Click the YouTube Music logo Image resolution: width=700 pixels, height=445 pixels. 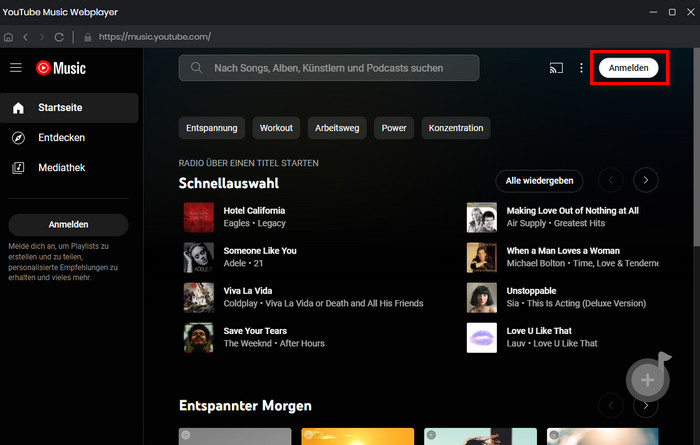pos(61,68)
